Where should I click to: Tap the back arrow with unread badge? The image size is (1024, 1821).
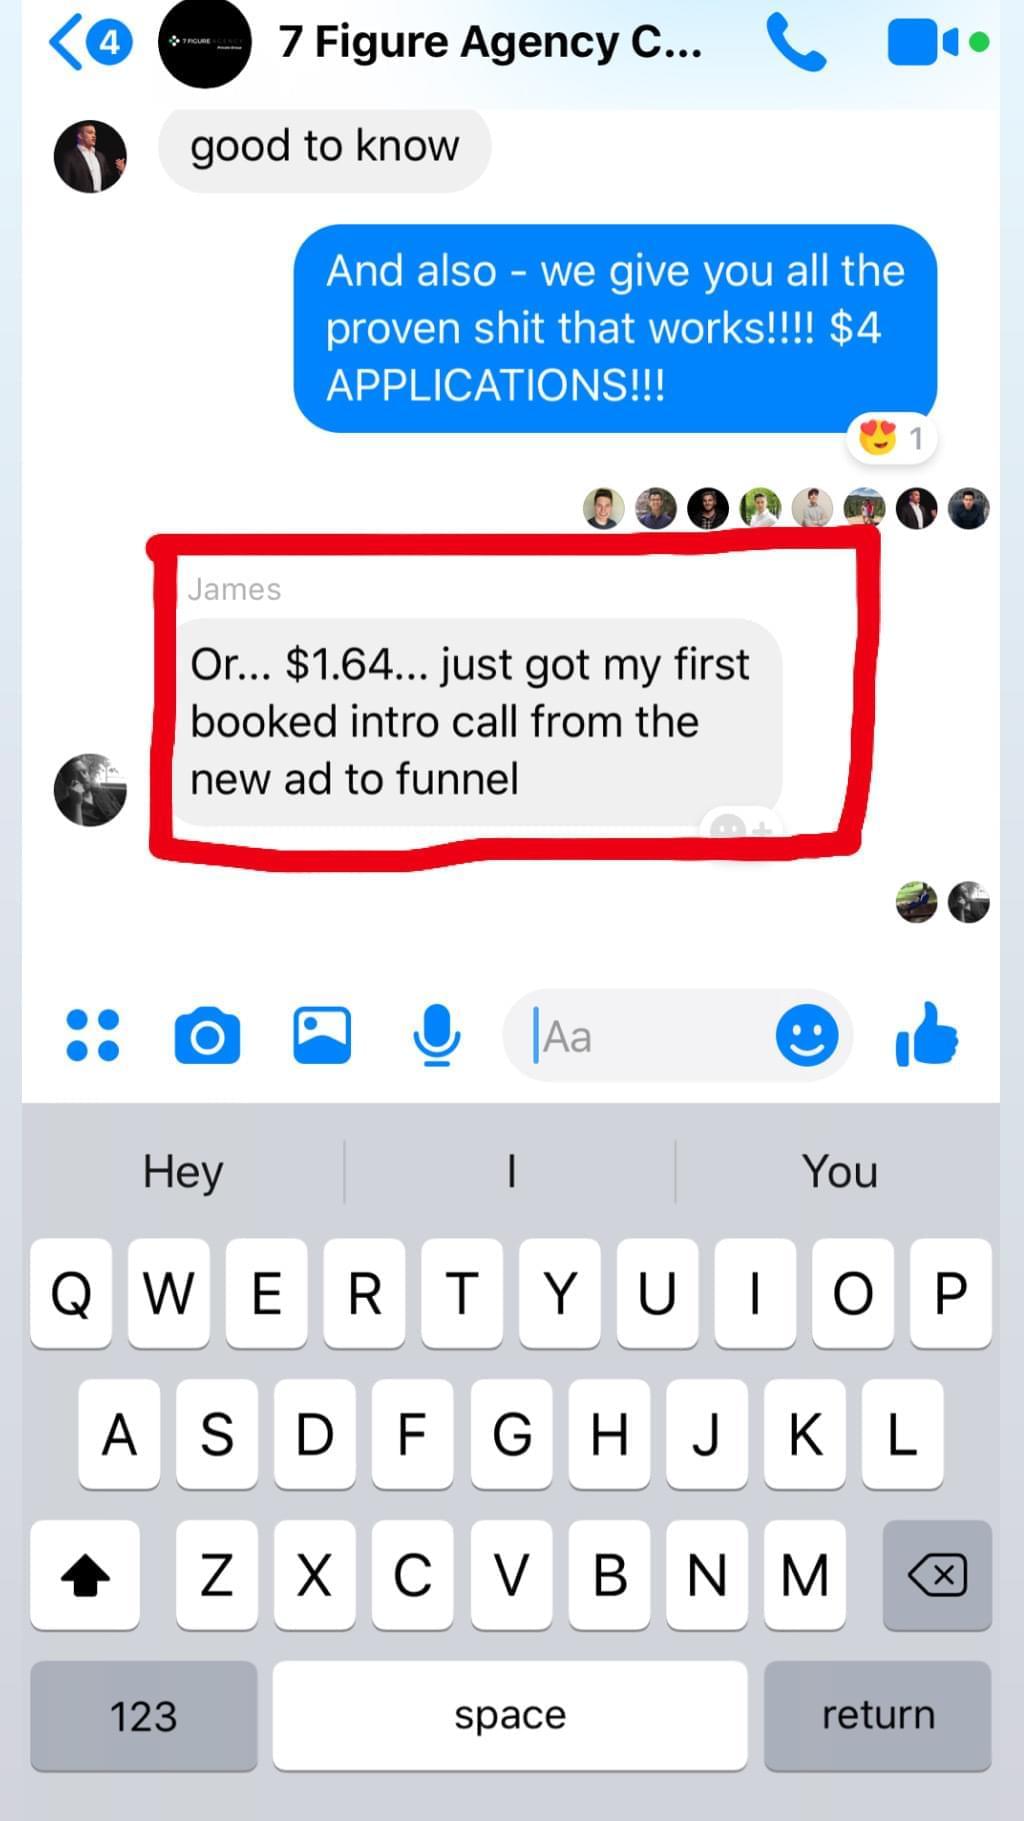tap(90, 43)
